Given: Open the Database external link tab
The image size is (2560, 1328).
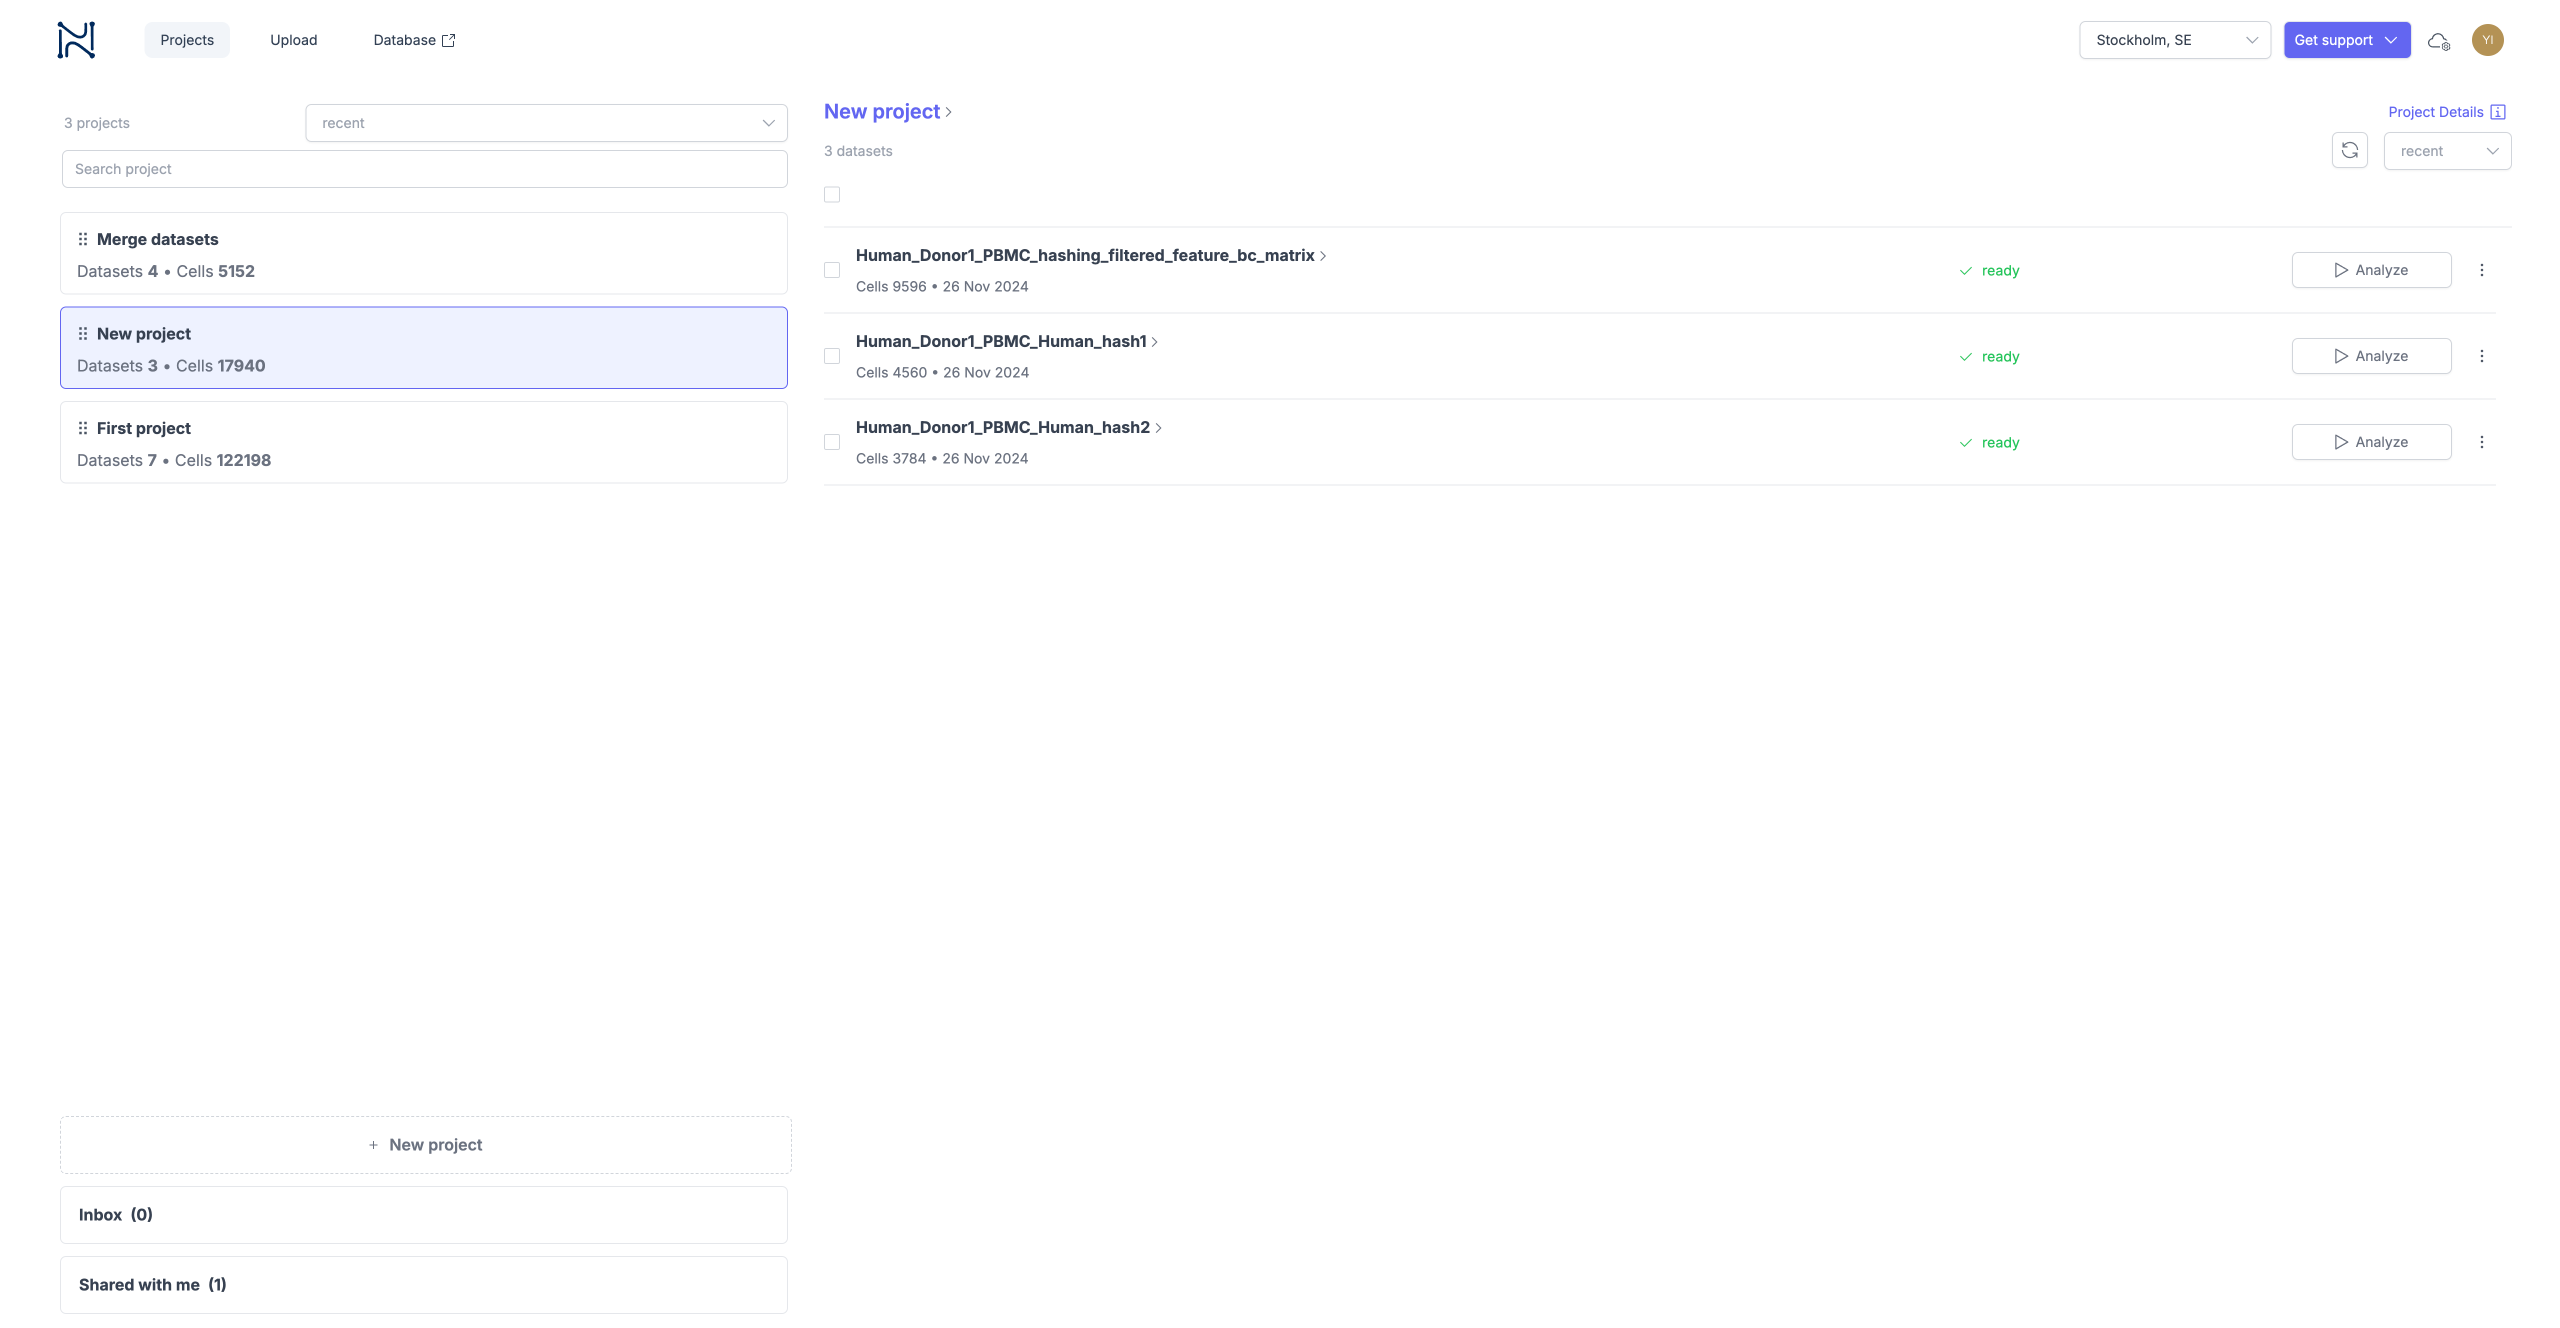Looking at the screenshot, I should click(414, 40).
